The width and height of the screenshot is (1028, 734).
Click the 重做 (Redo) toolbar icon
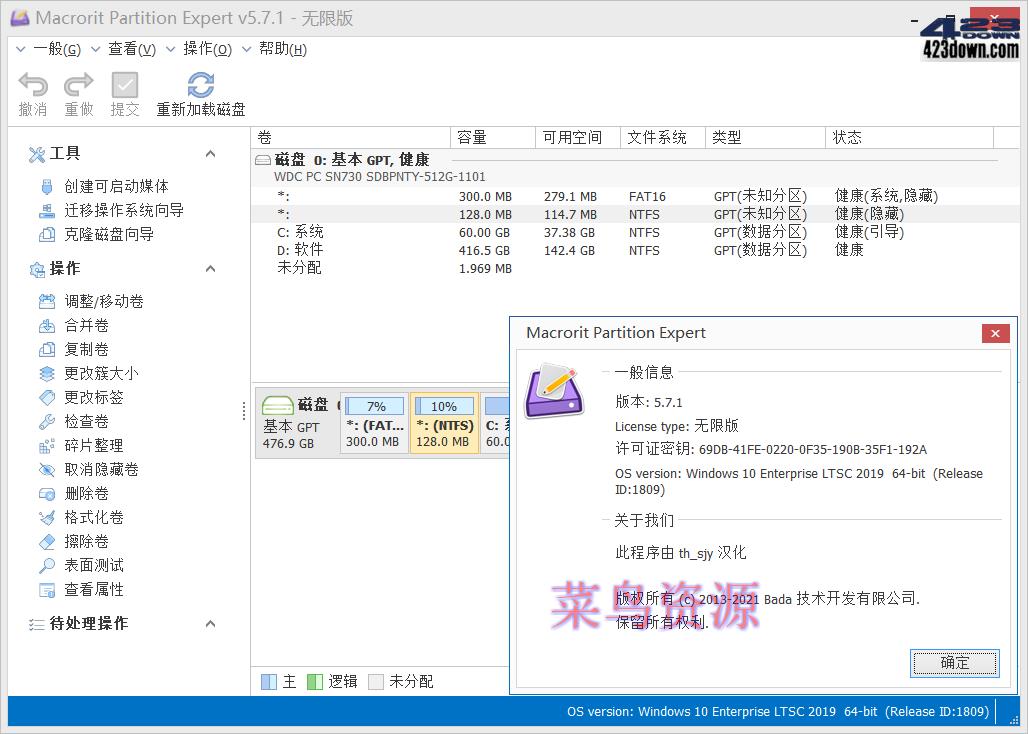(x=78, y=92)
